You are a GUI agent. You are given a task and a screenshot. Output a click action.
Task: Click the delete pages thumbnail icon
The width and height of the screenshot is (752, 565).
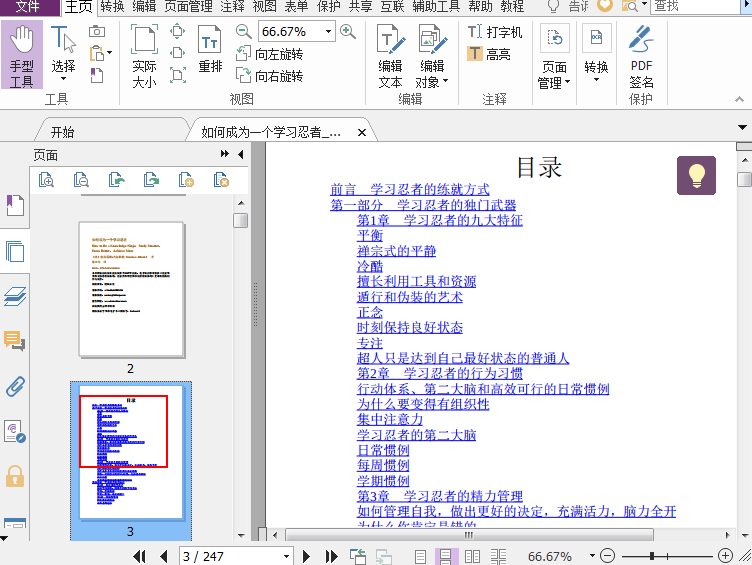pos(221,180)
